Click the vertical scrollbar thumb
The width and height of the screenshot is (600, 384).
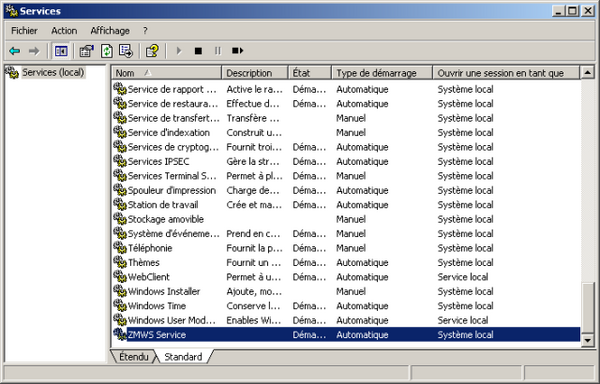[x=587, y=308]
